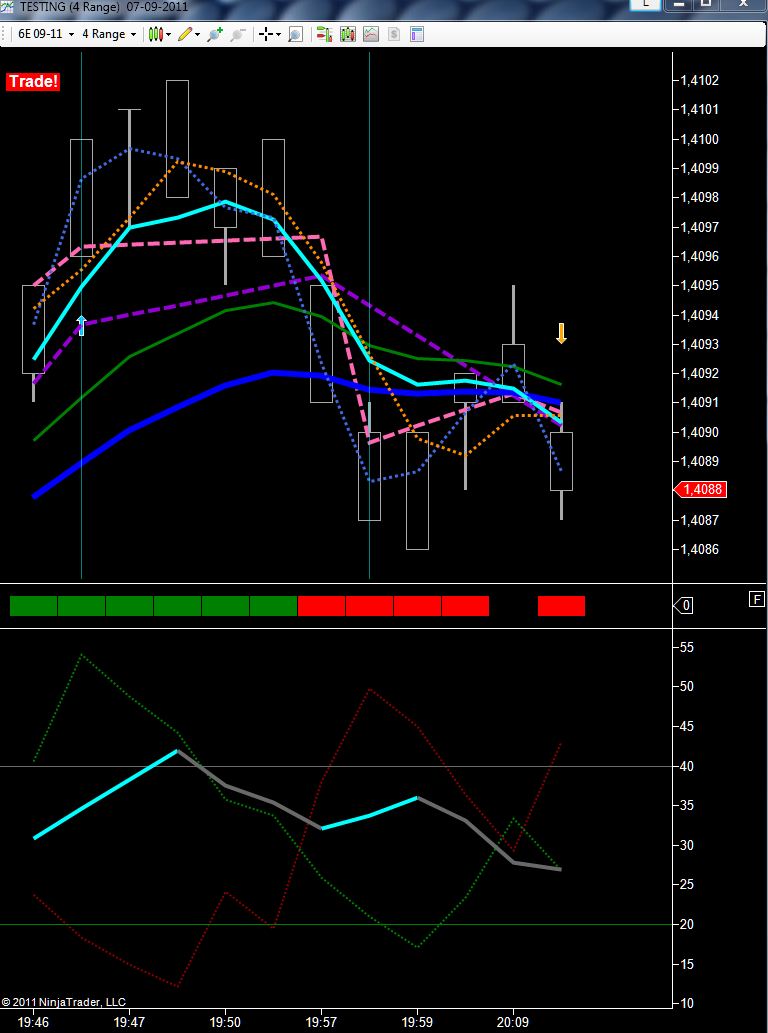
Task: Click the 40 value on indicator axis
Action: coord(686,766)
